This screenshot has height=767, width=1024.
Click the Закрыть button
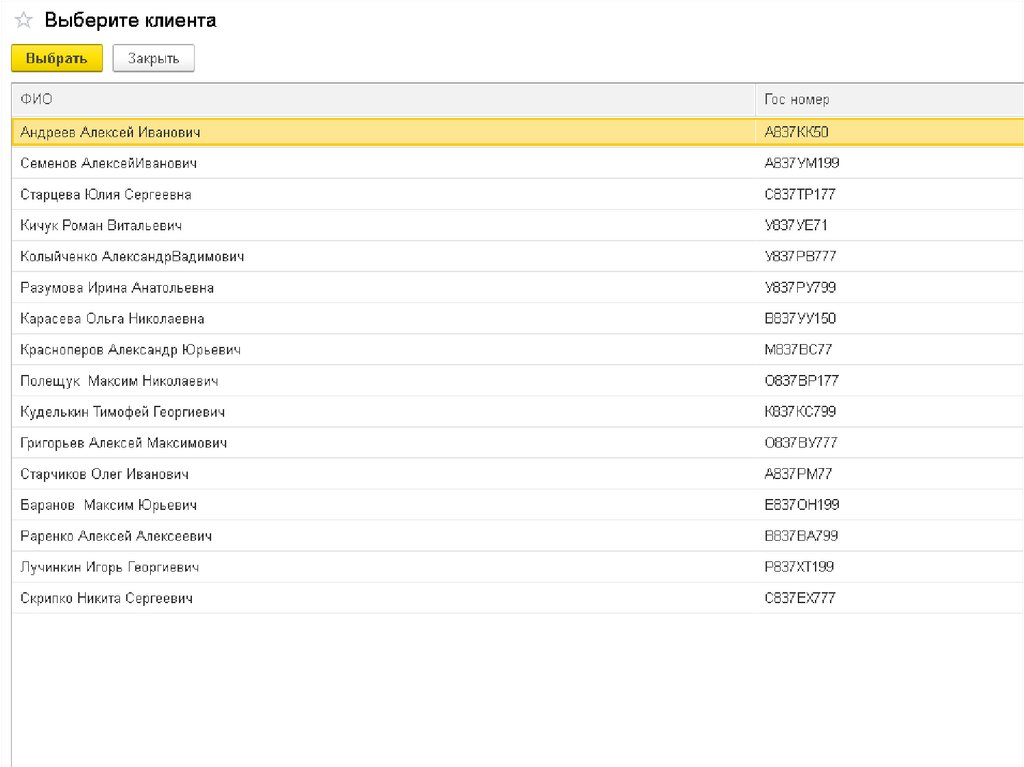[153, 59]
